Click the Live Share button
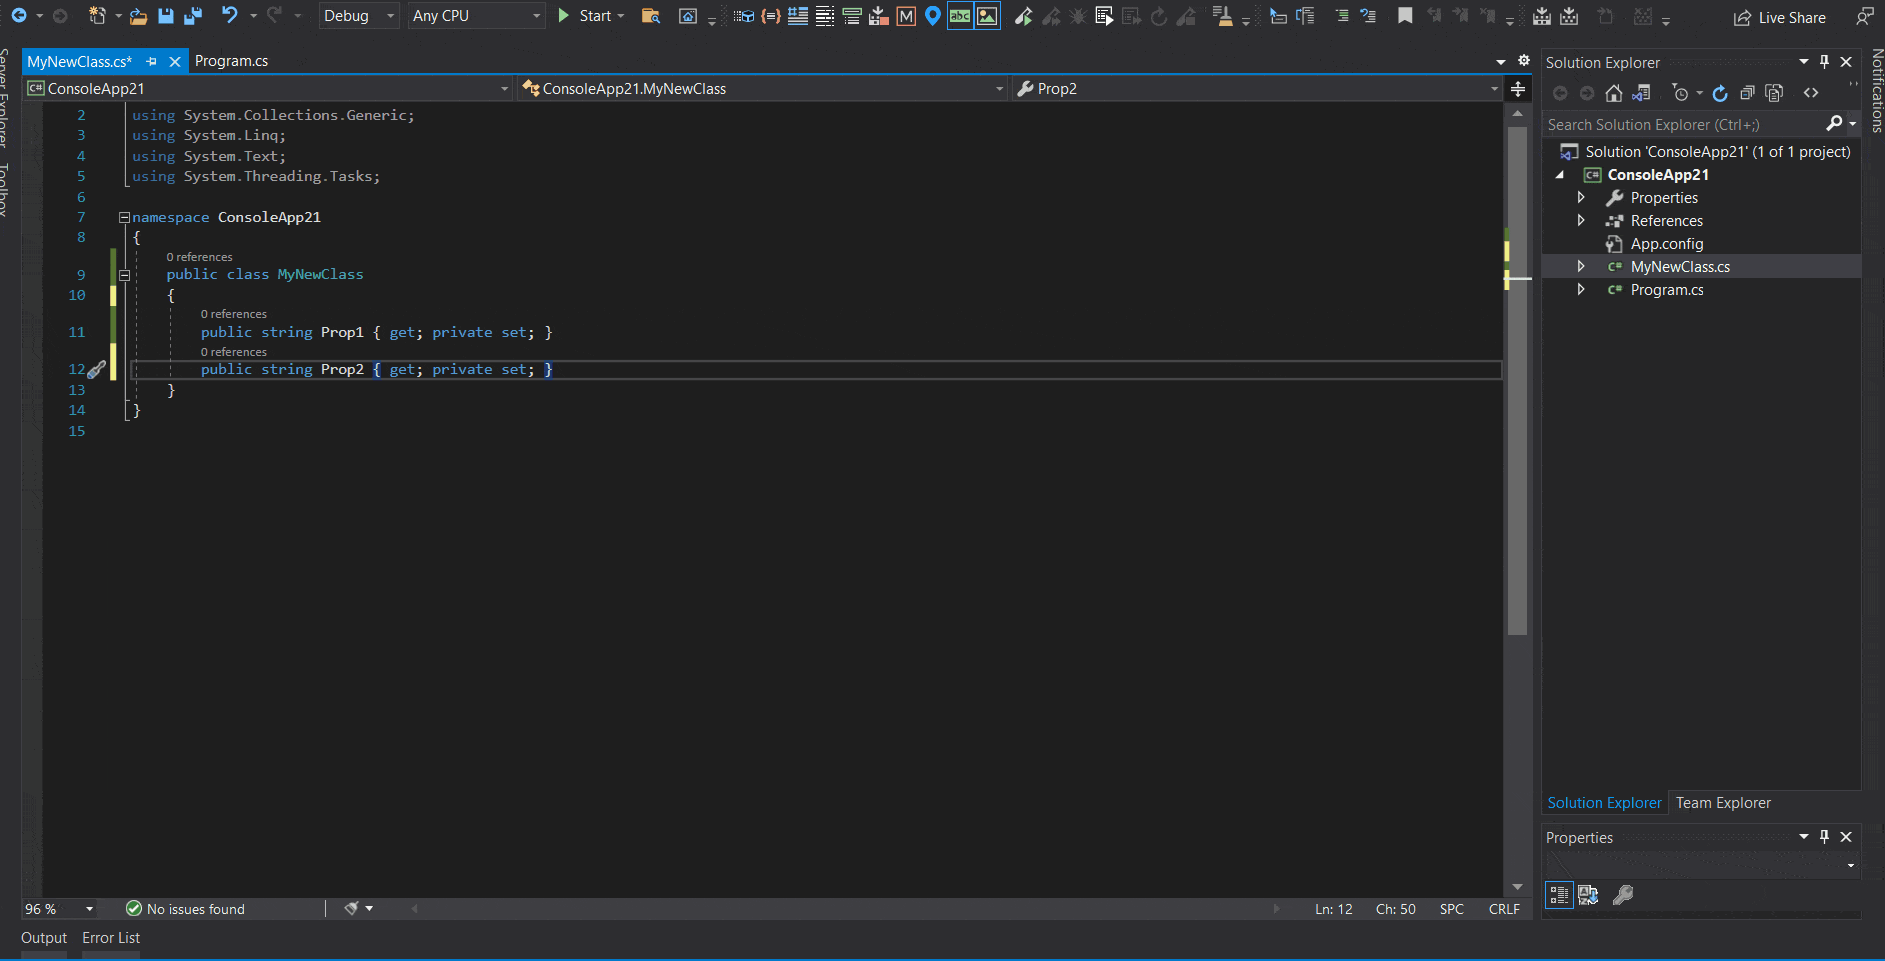 (1780, 17)
